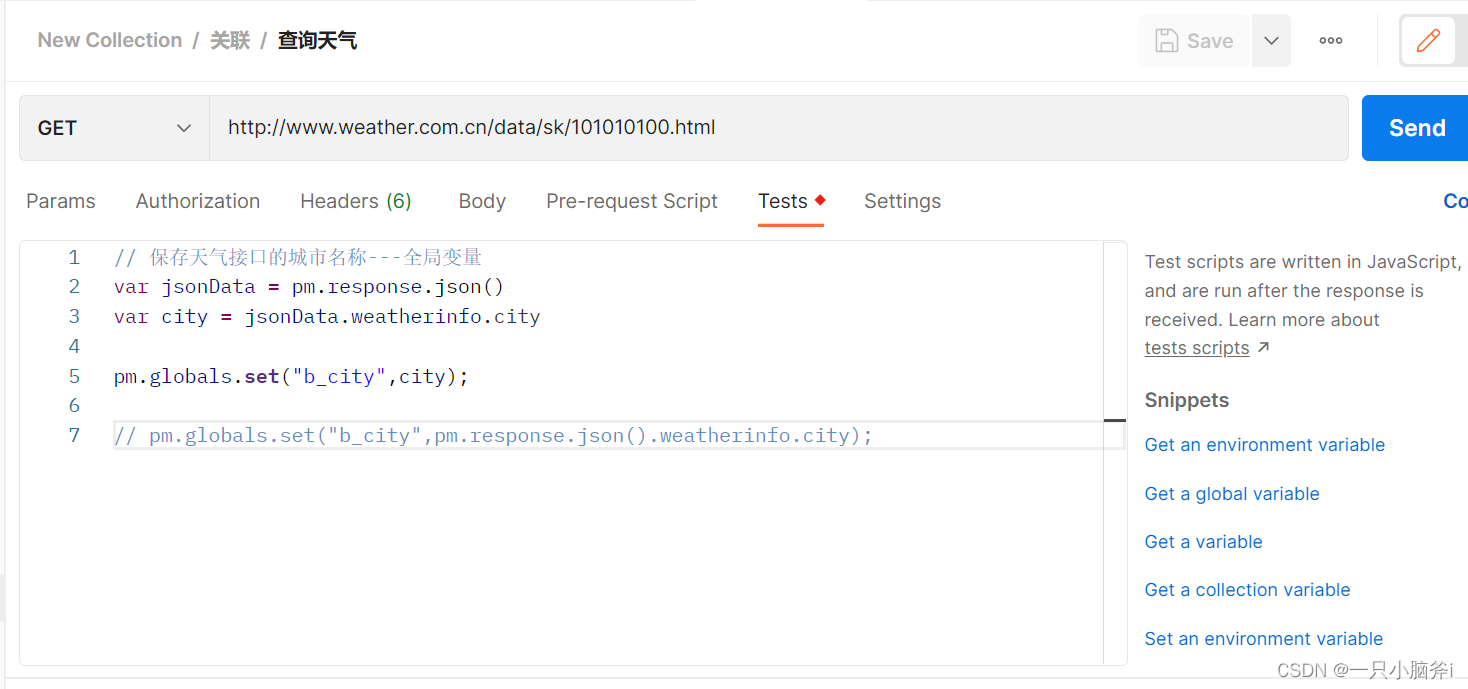Click the '关联' folder in the breadcrumb
Viewport: 1468px width, 689px height.
(230, 41)
